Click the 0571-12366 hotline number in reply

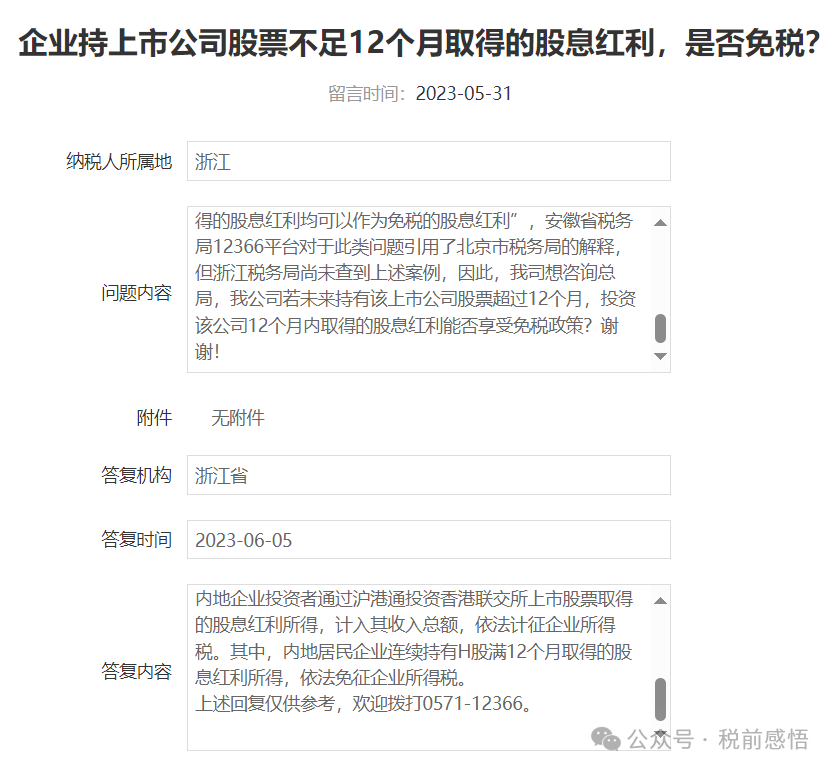click(473, 703)
